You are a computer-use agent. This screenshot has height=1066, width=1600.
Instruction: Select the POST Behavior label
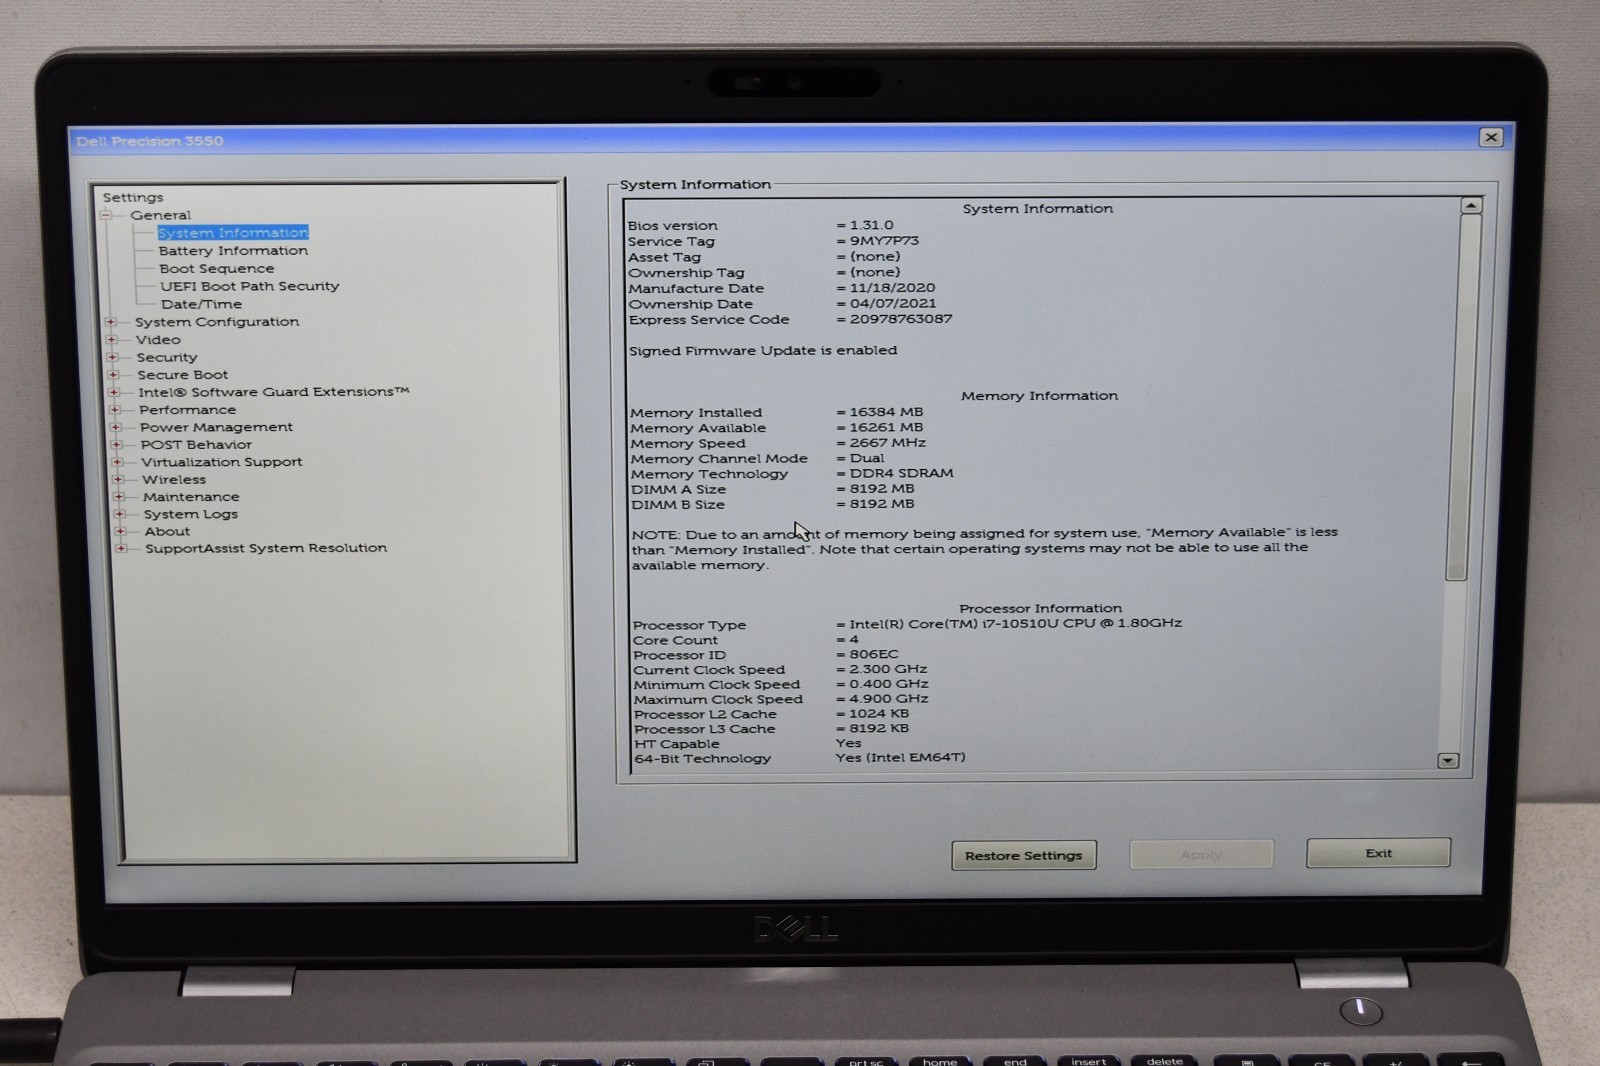point(196,445)
